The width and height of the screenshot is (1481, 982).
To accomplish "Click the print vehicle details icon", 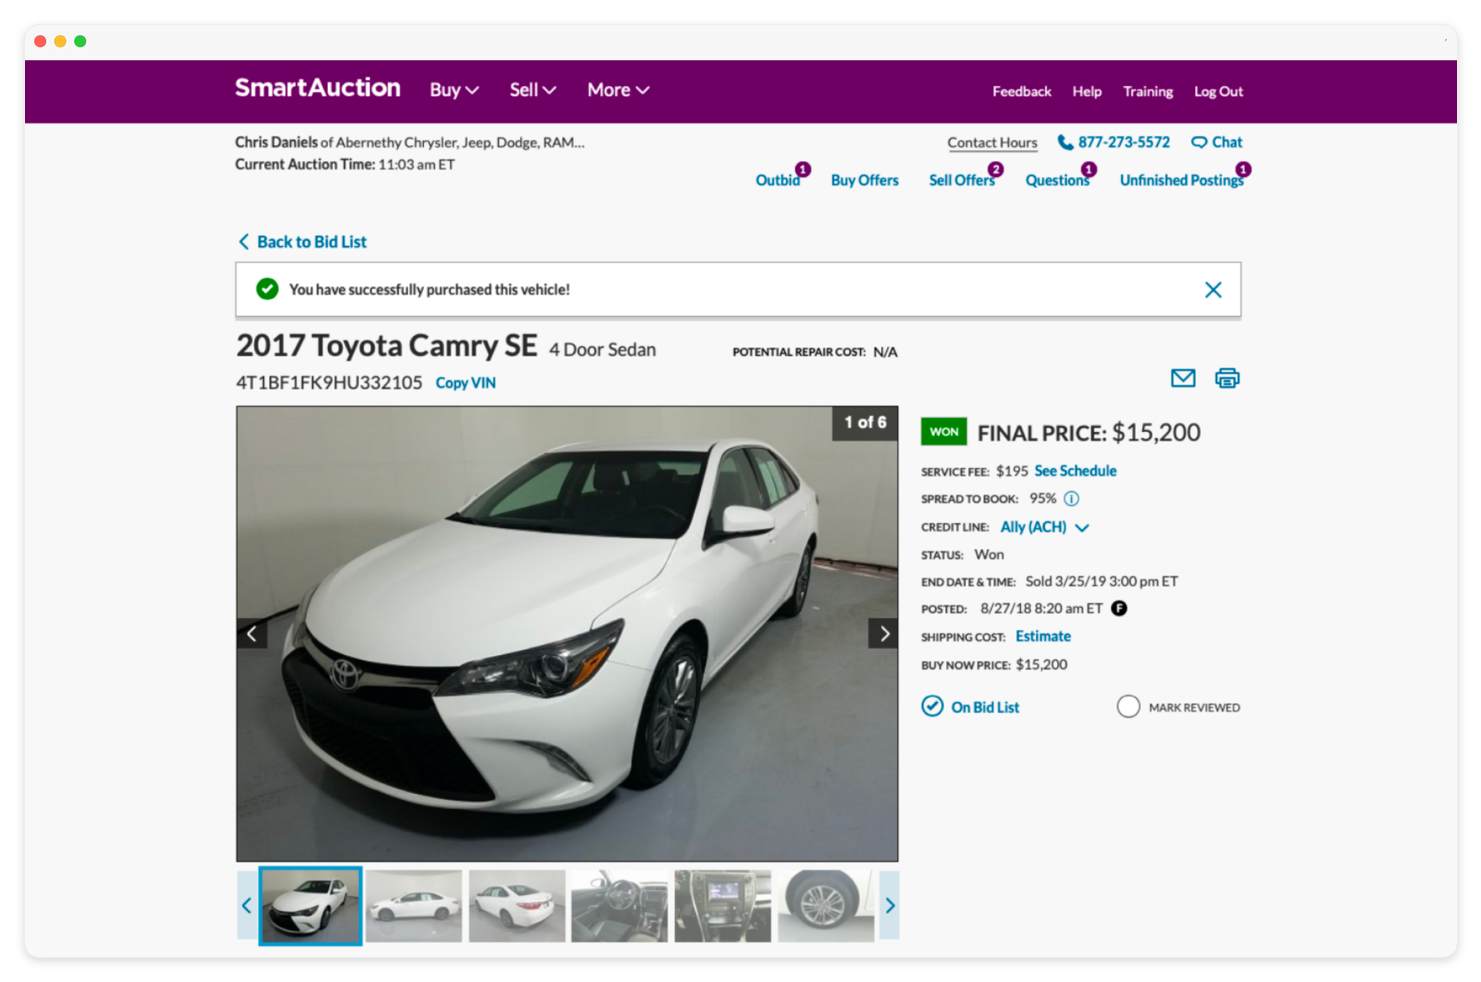I will tap(1227, 378).
